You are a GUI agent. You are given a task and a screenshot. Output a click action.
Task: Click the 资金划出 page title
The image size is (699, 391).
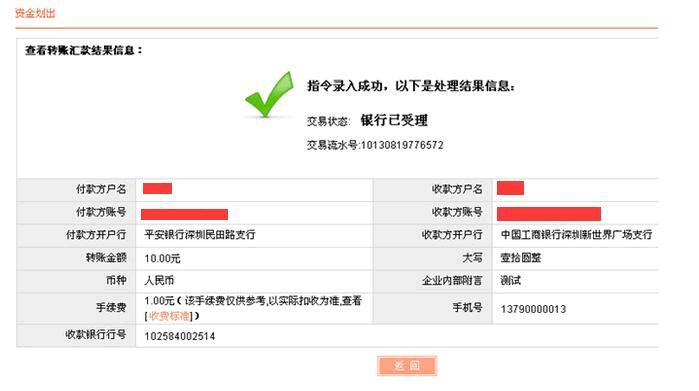(x=35, y=13)
